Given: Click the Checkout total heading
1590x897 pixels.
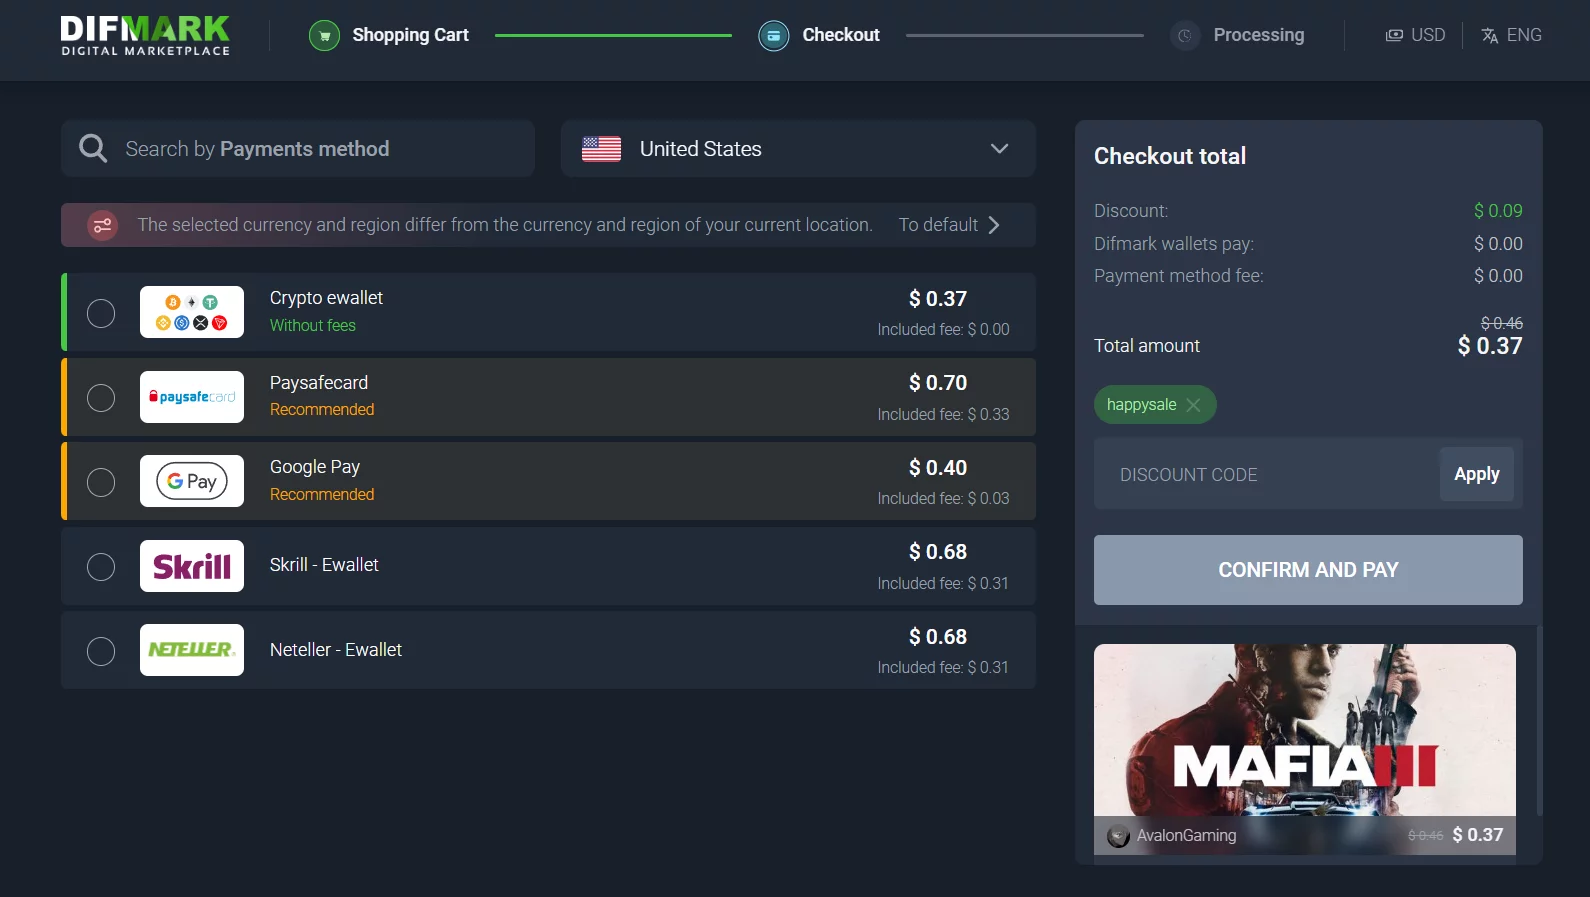Looking at the screenshot, I should pos(1170,156).
